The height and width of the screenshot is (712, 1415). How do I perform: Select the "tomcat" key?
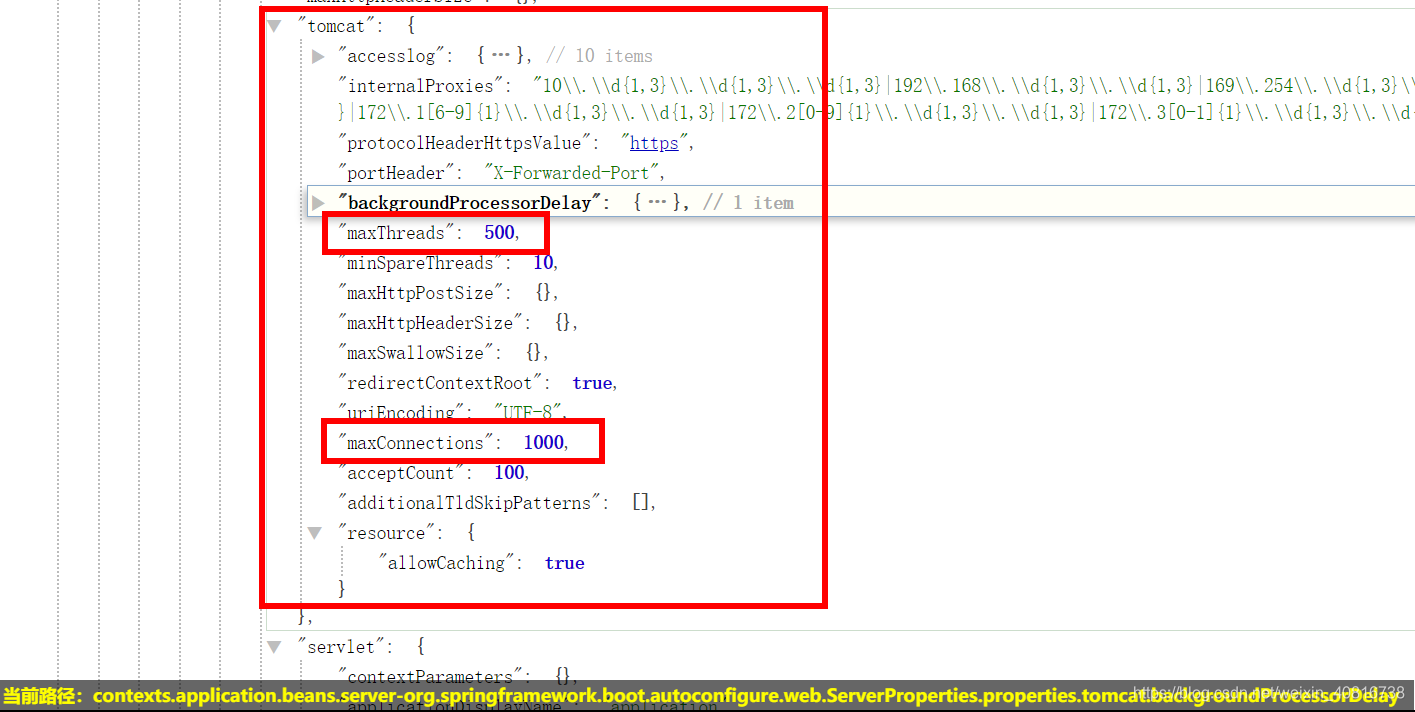pyautogui.click(x=337, y=27)
